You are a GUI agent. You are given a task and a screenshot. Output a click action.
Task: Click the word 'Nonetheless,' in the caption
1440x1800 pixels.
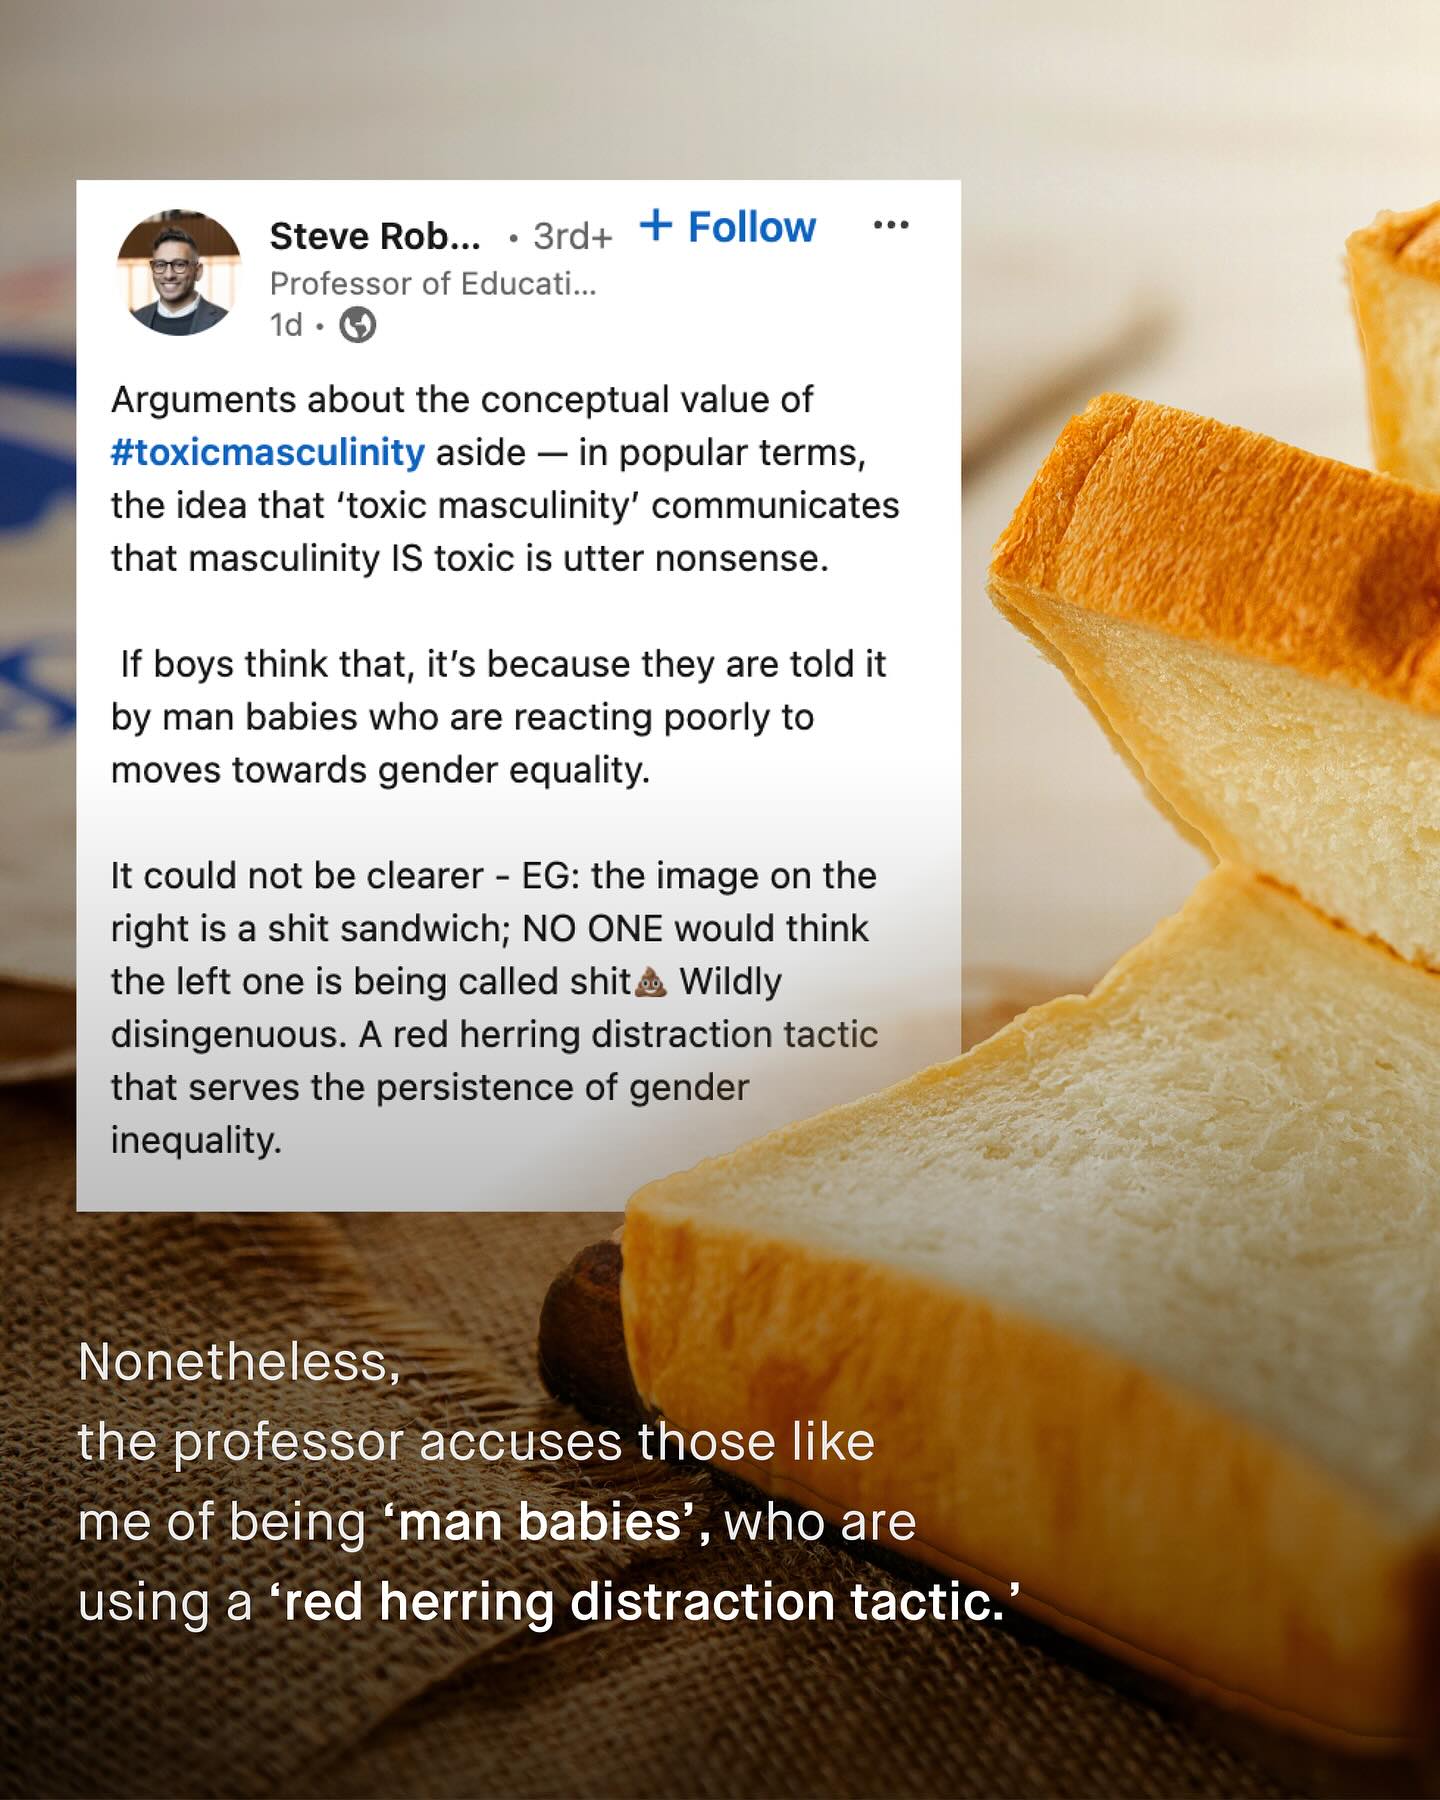click(239, 1362)
